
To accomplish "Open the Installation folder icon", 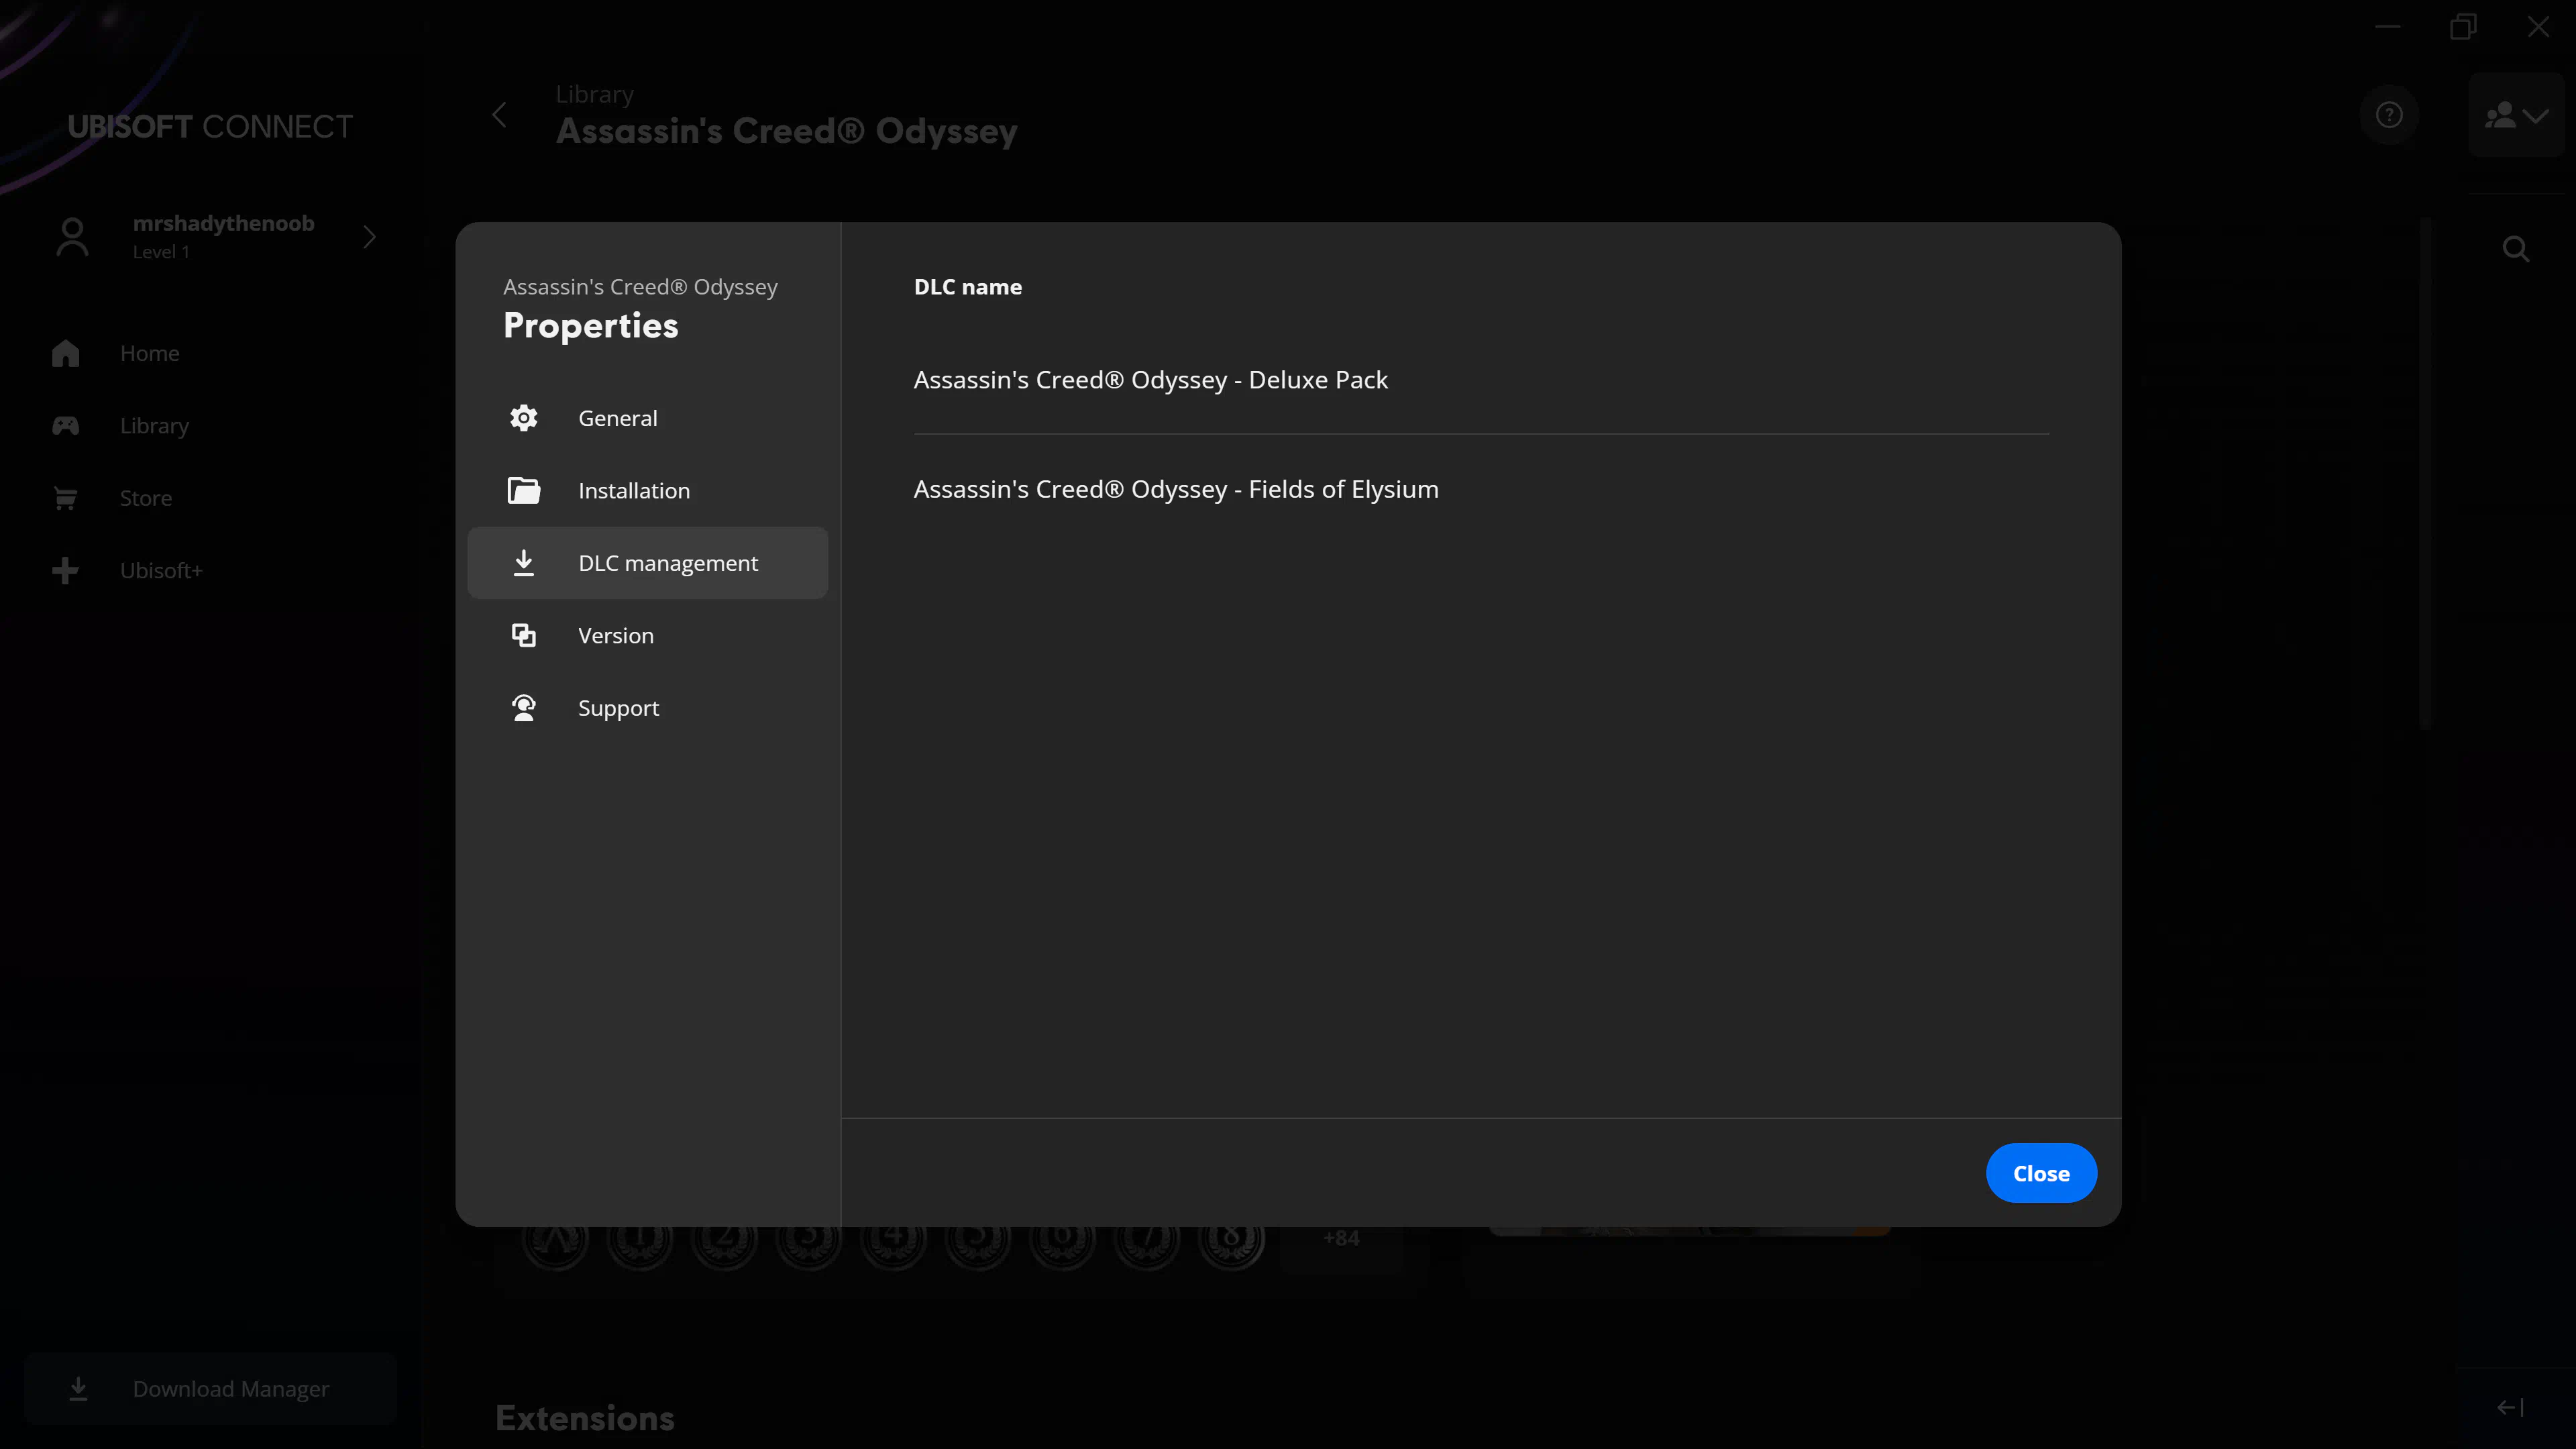I will pyautogui.click(x=523, y=490).
